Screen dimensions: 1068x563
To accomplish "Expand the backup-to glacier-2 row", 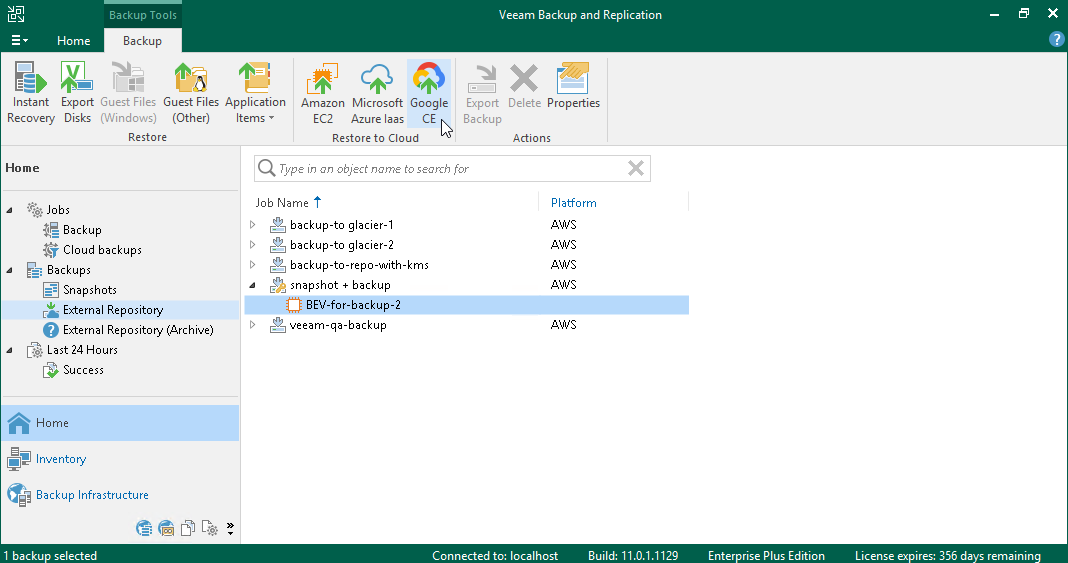I will click(253, 244).
